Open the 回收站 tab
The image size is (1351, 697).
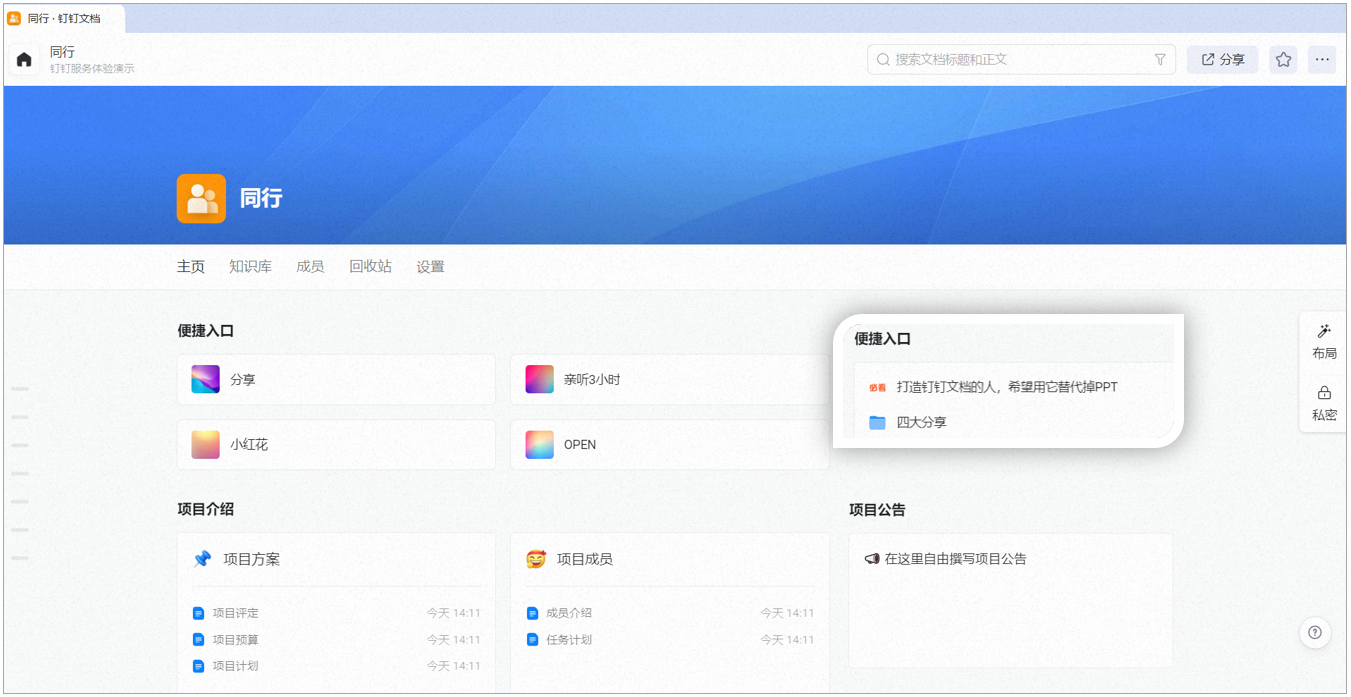tap(370, 267)
